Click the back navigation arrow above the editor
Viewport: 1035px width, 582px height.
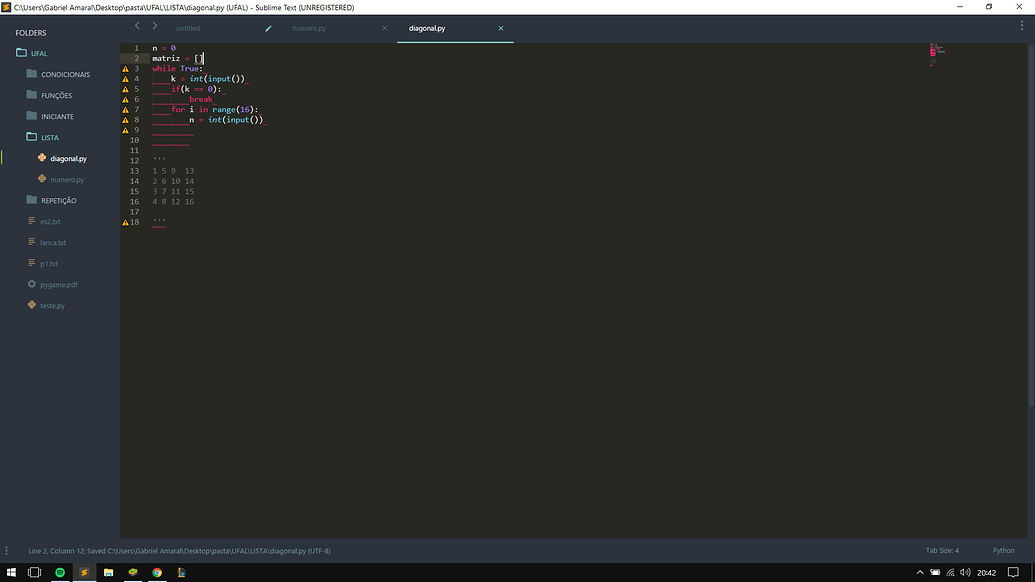[137, 25]
